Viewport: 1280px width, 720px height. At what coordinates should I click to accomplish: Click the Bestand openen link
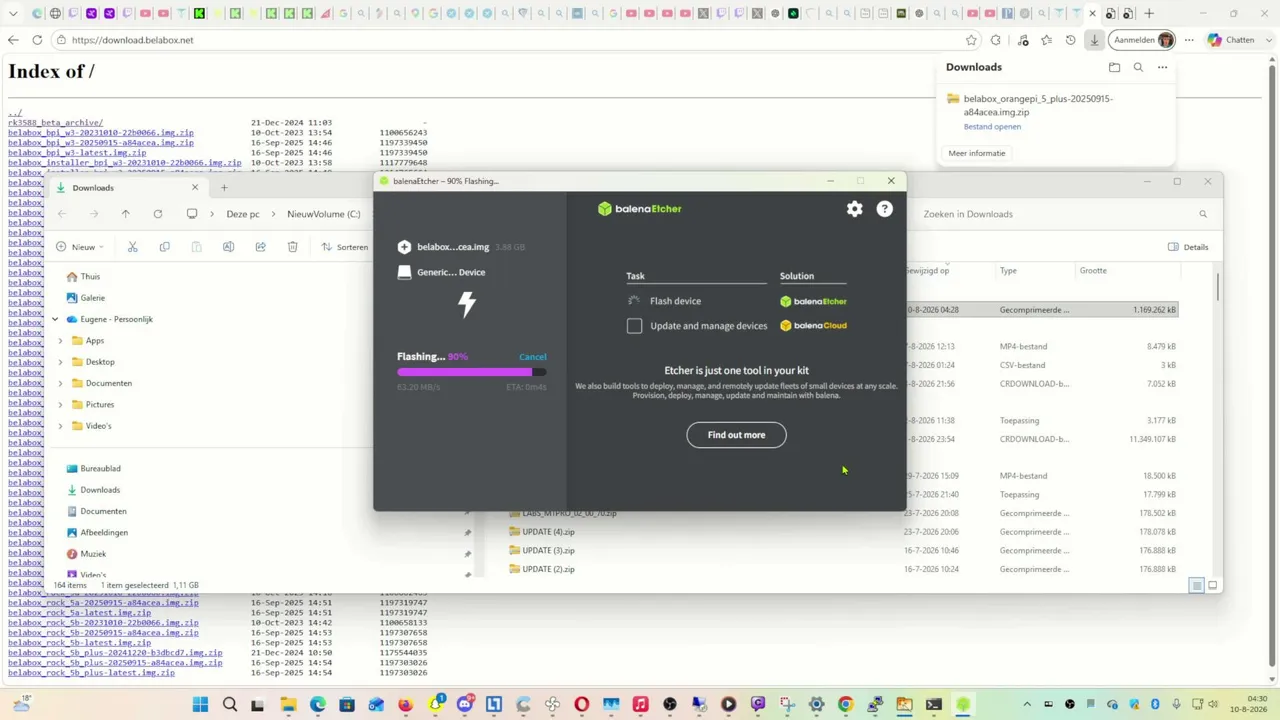(992, 127)
